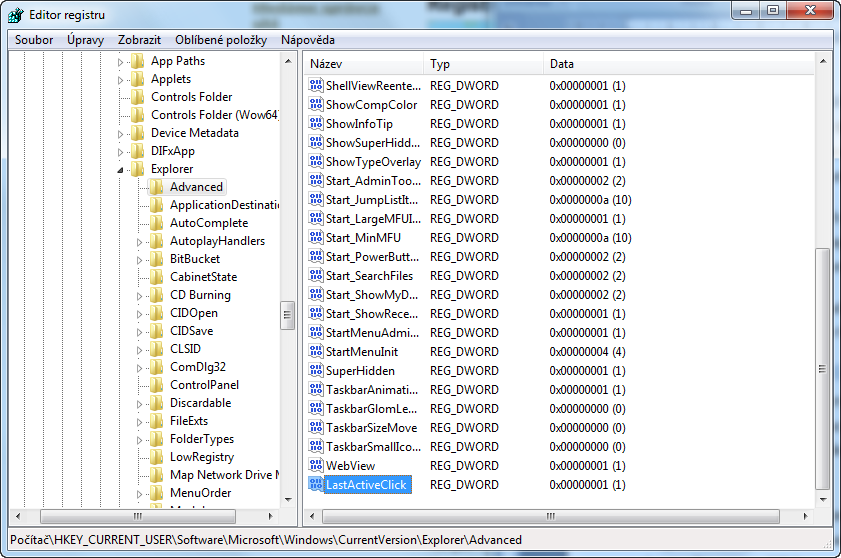Click the LastActiveClick DWORD value icon
Viewport: 841px width, 558px height.
[316, 484]
